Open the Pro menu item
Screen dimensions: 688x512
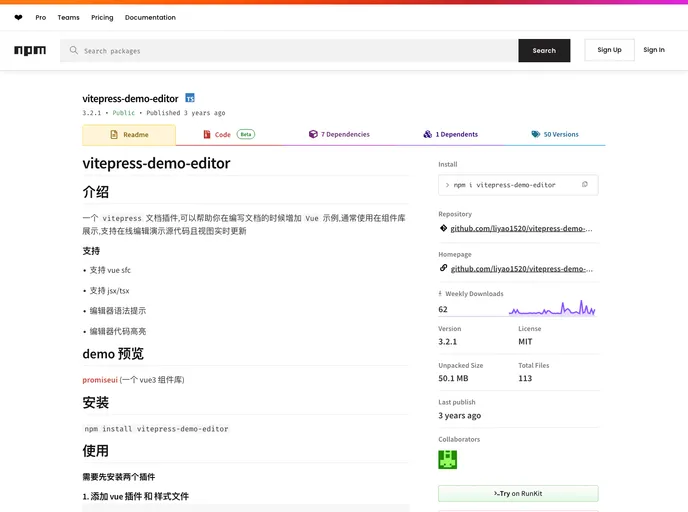click(41, 18)
